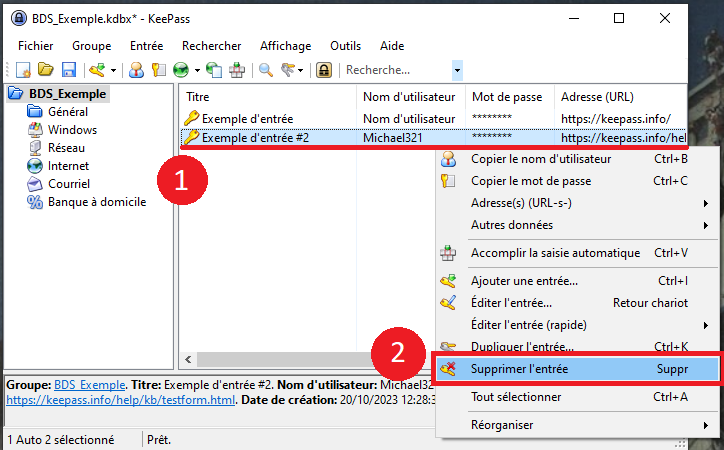The width and height of the screenshot is (724, 450).
Task: Select the Internet group
Action: pos(68,166)
